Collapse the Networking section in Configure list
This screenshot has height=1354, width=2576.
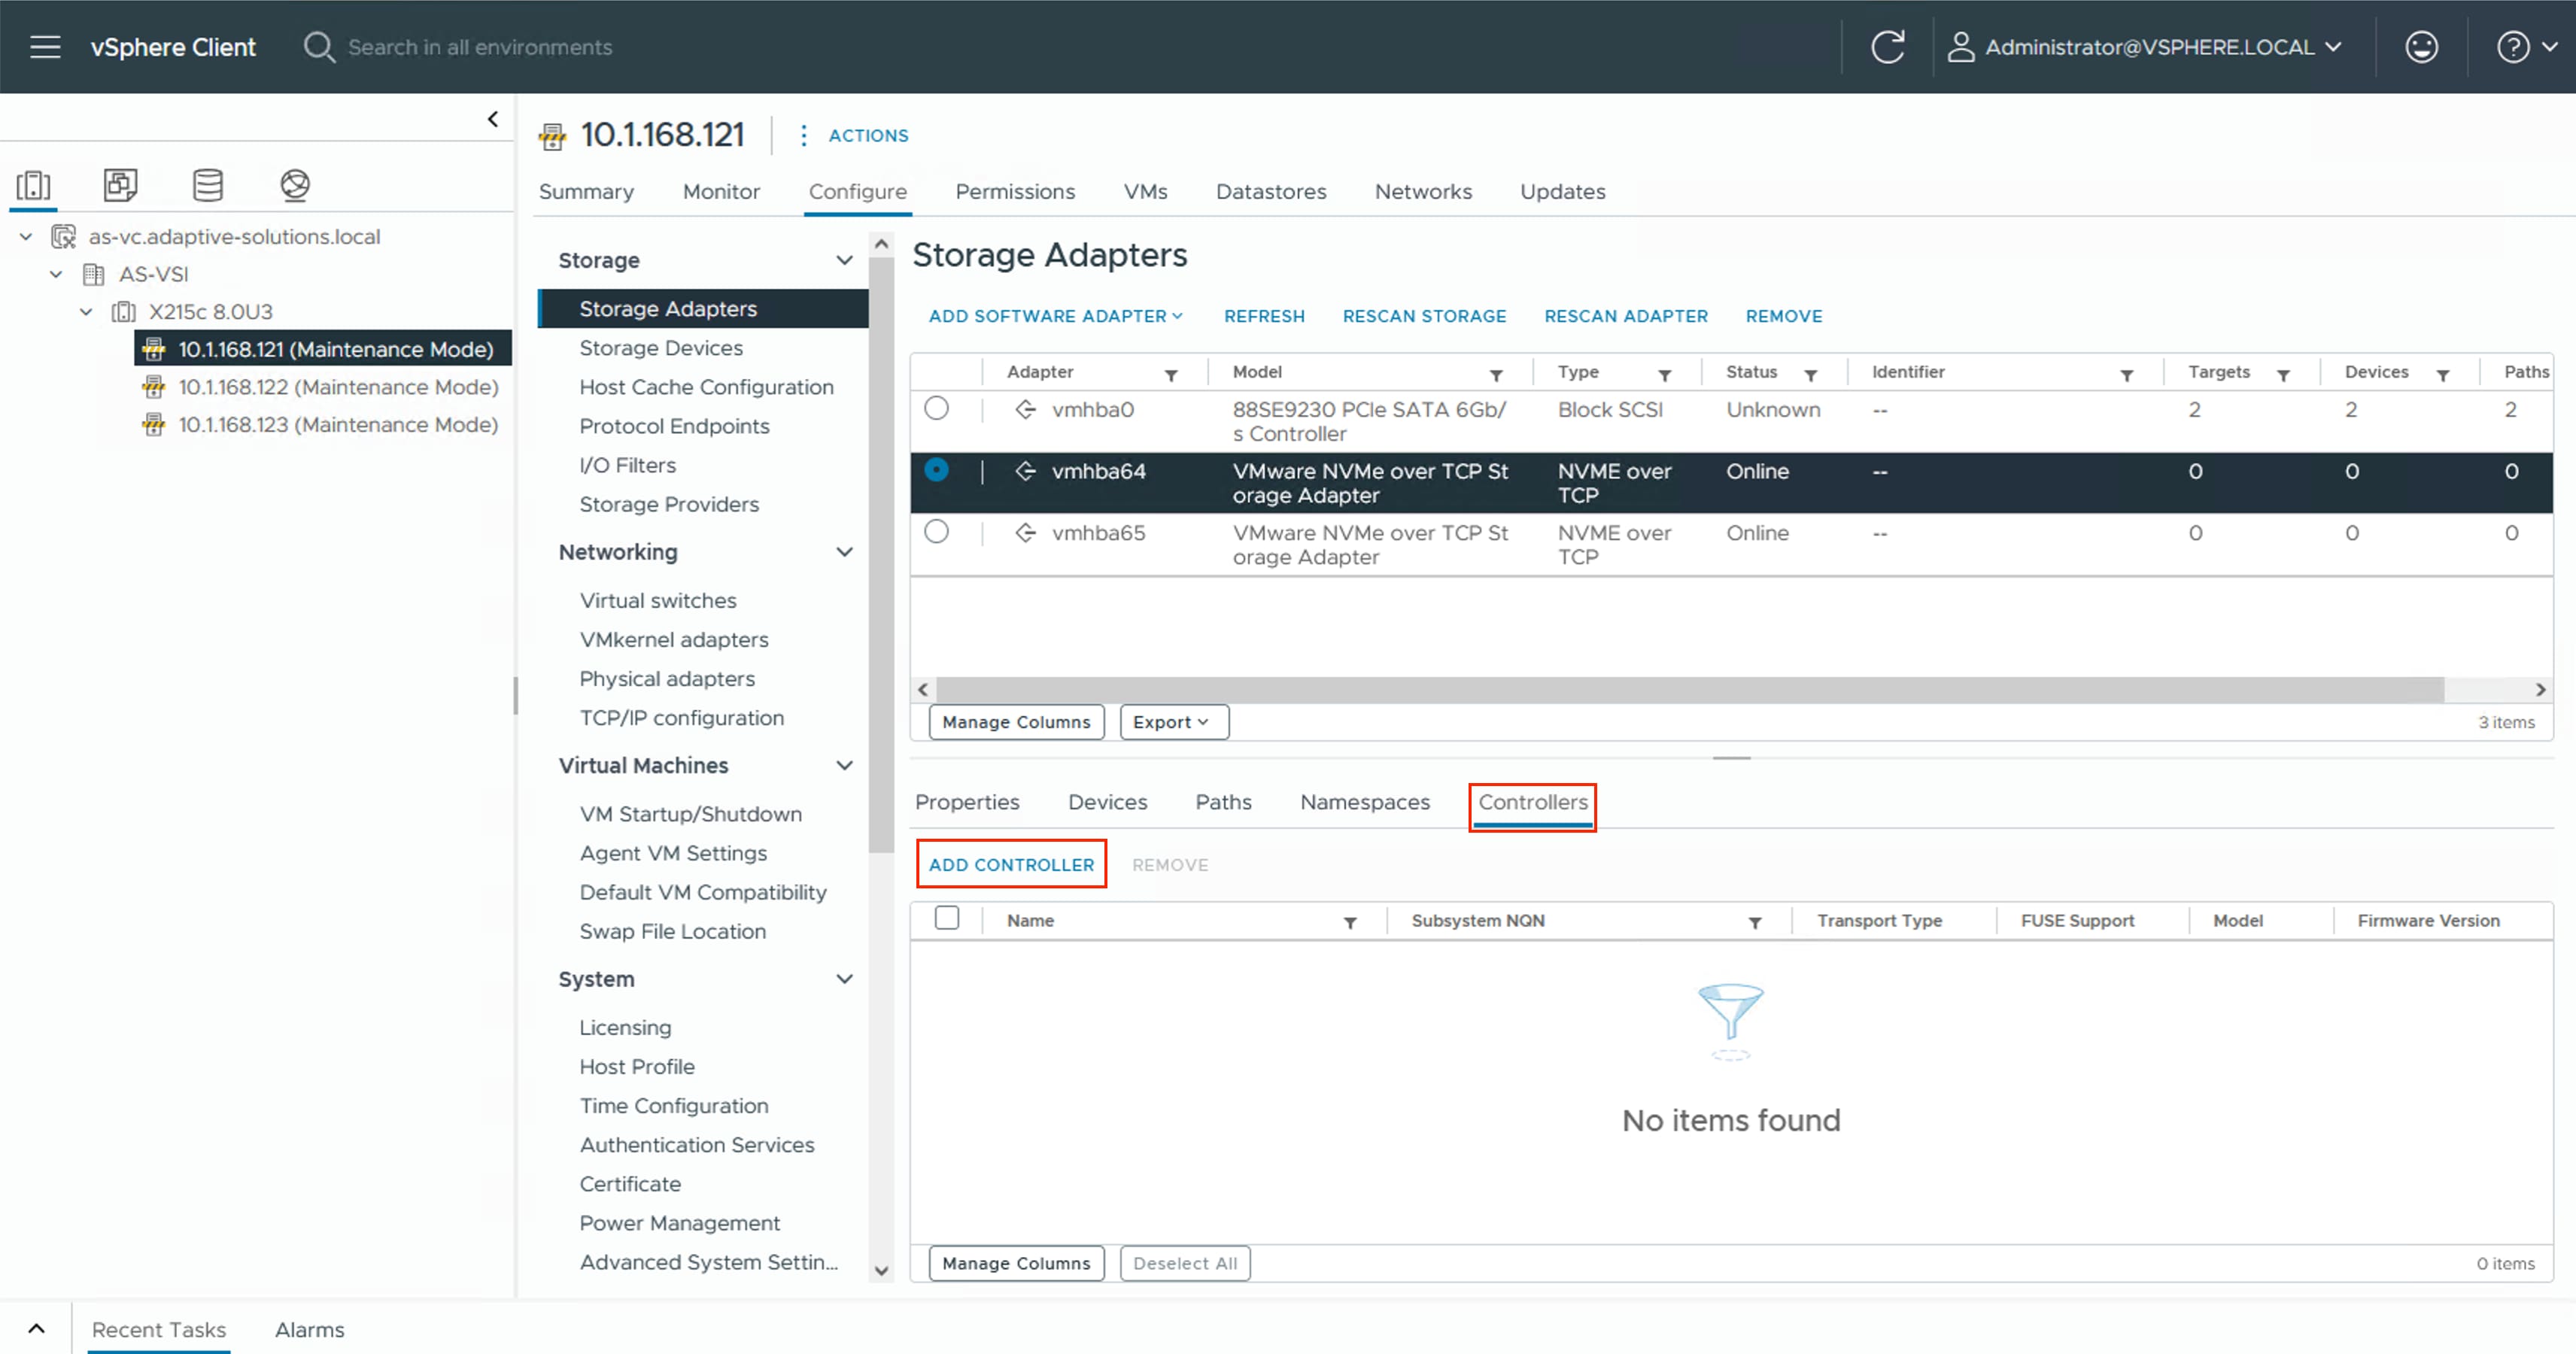tap(845, 551)
